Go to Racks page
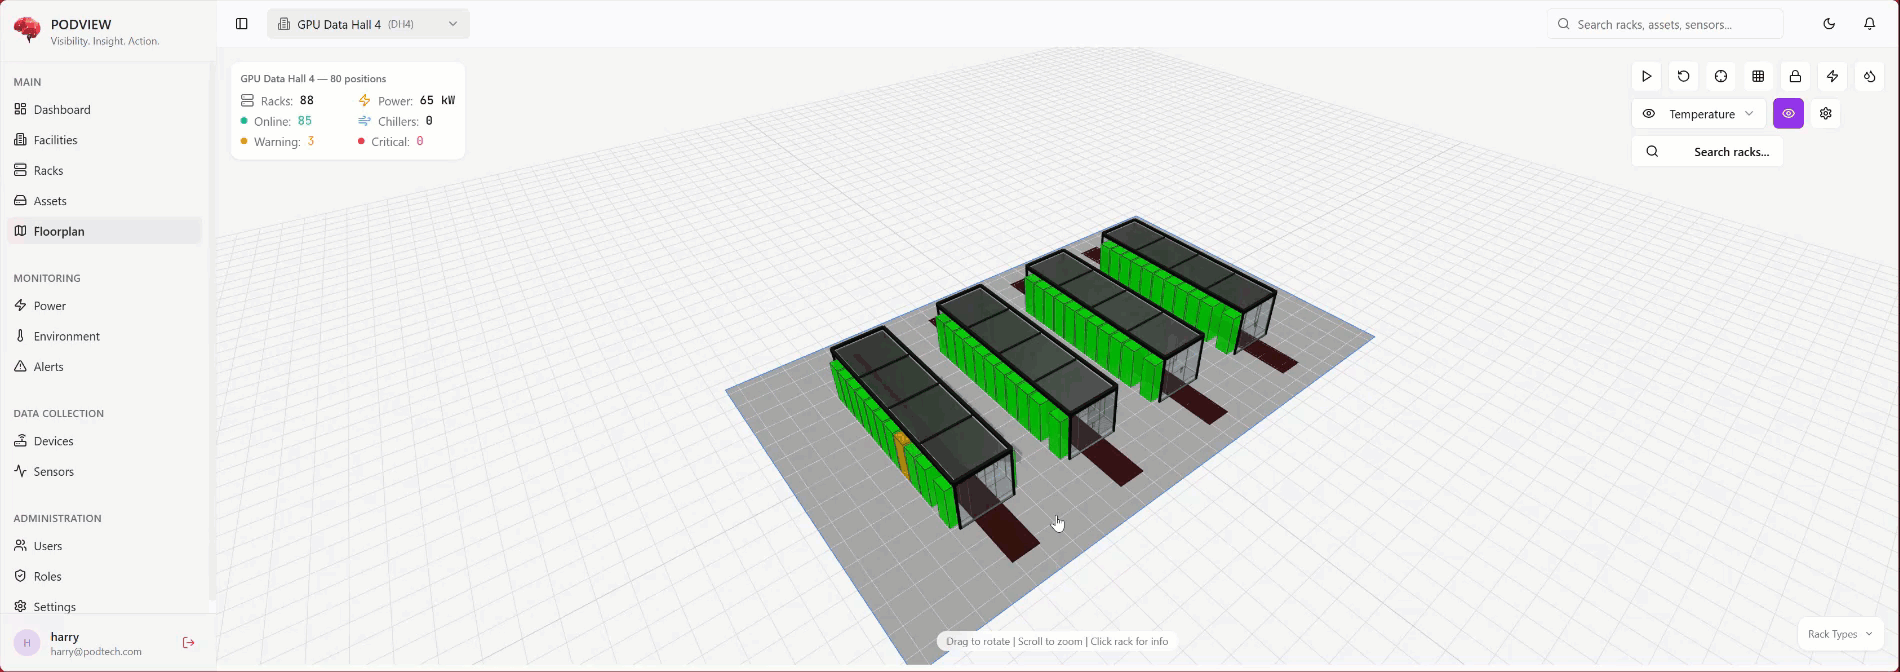Screen dimensions: 1900x672 104,170
